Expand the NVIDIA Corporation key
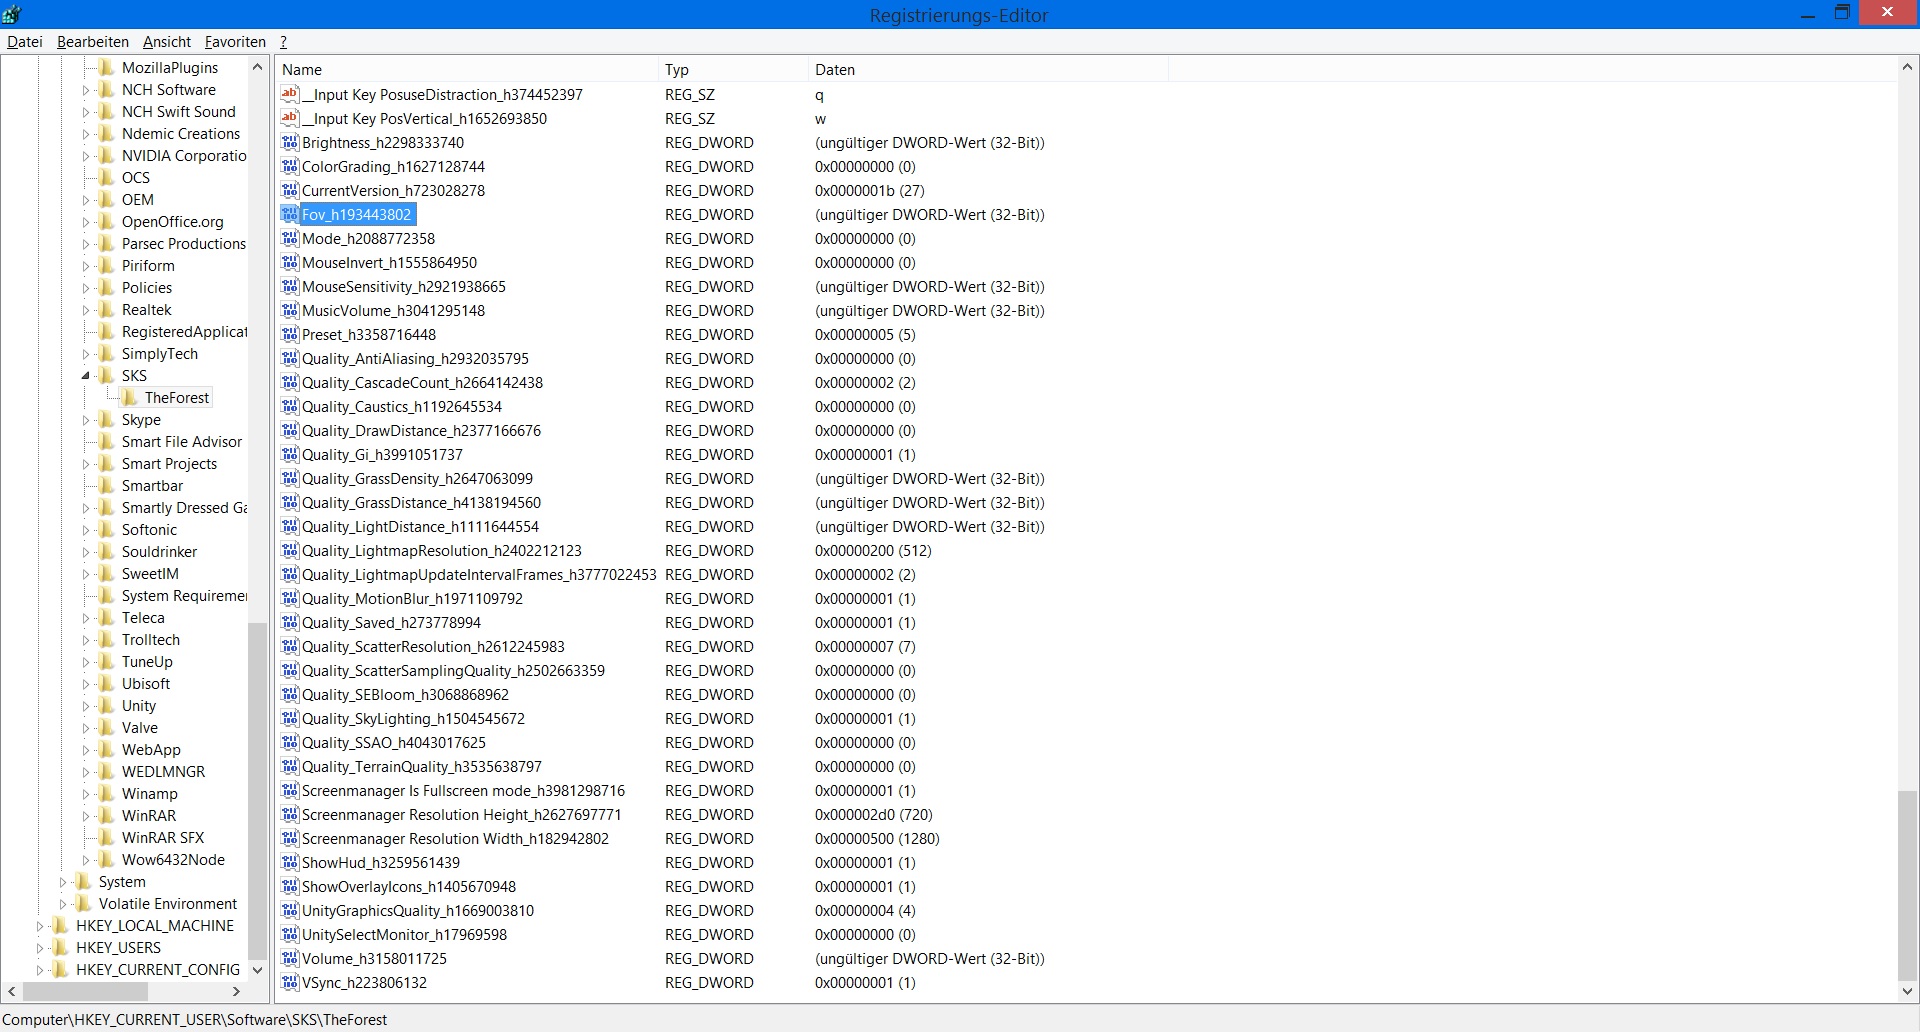 [x=86, y=156]
